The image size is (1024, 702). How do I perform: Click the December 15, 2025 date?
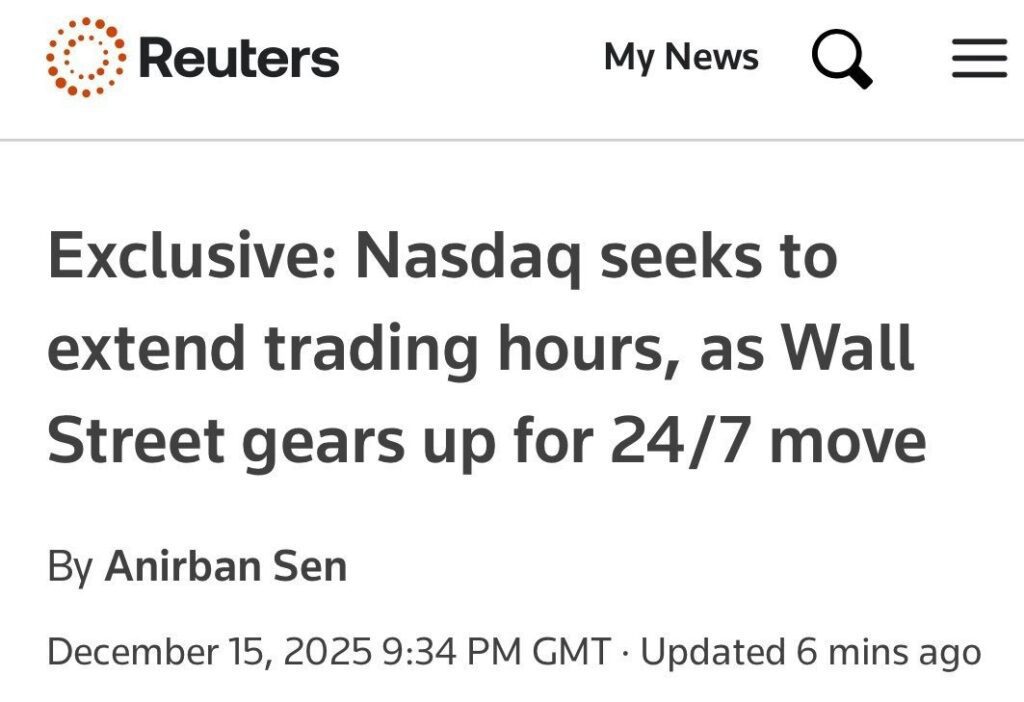pos(210,652)
